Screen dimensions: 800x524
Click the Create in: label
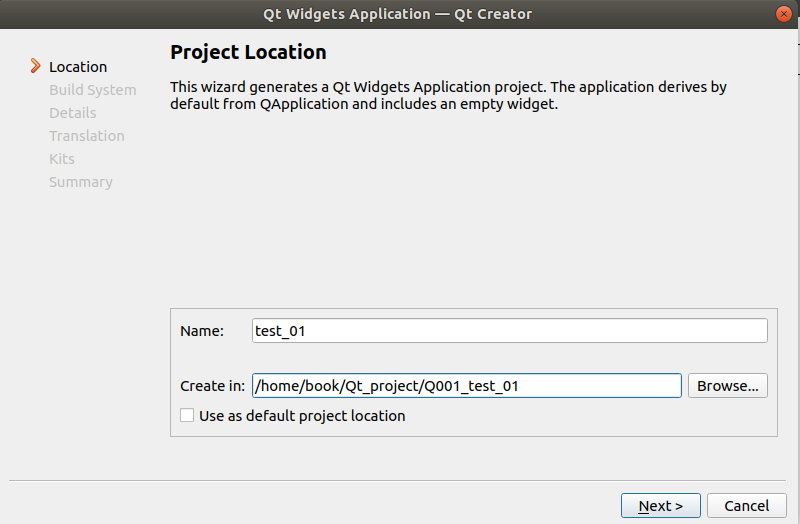point(212,386)
